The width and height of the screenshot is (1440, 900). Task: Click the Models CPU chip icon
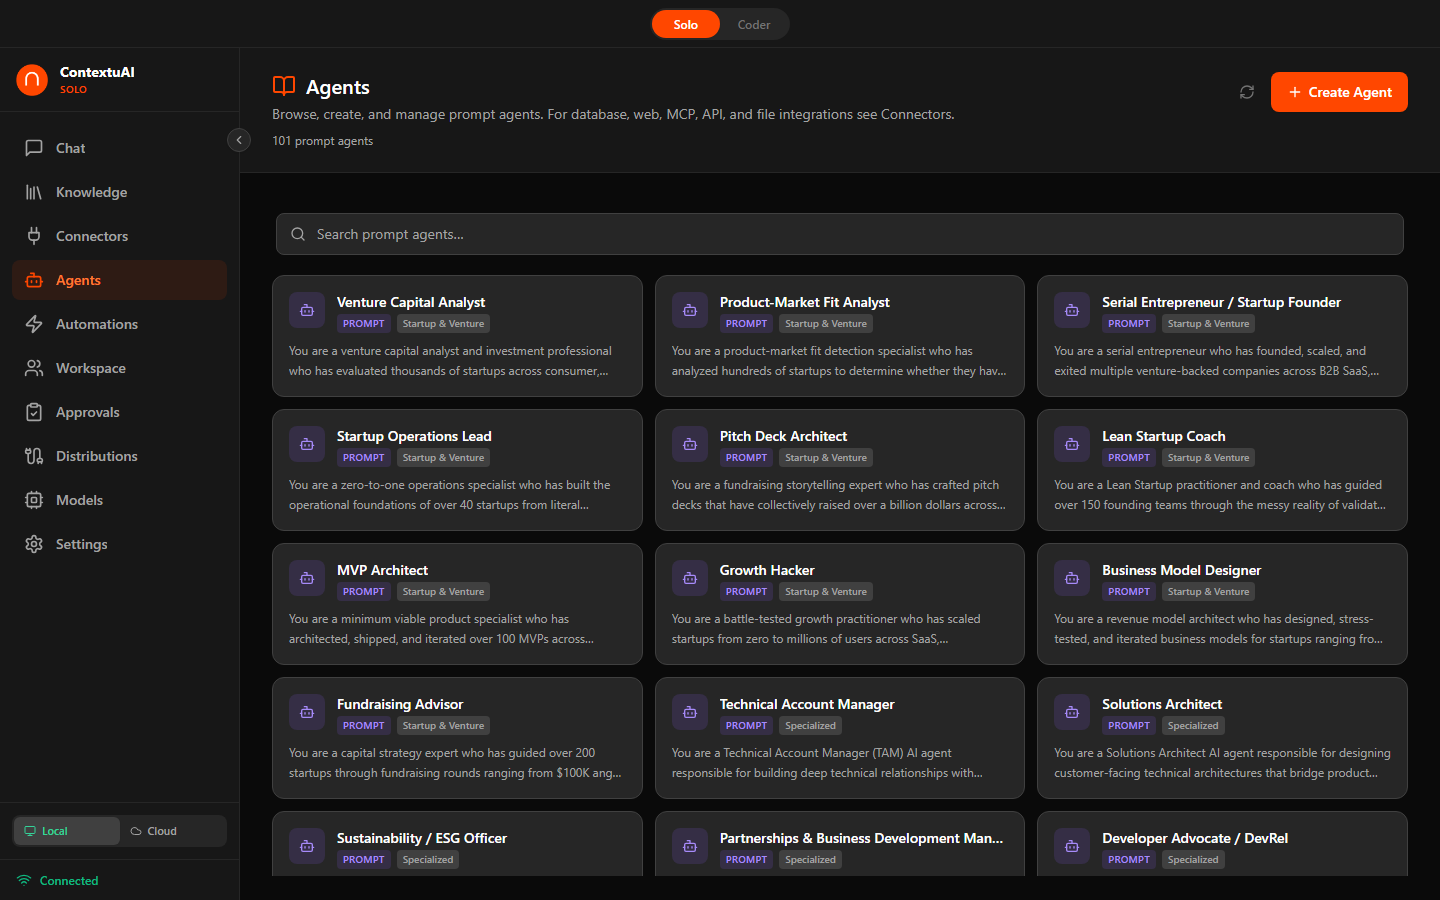tap(34, 500)
